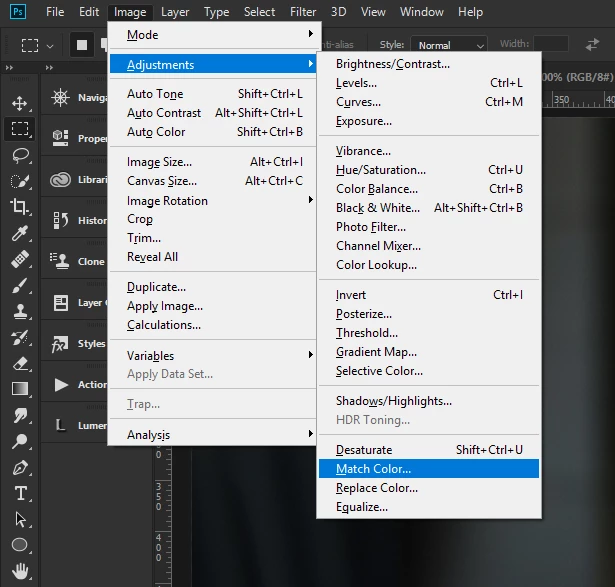Select Image Size menu item
615x587 pixels.
[214, 162]
